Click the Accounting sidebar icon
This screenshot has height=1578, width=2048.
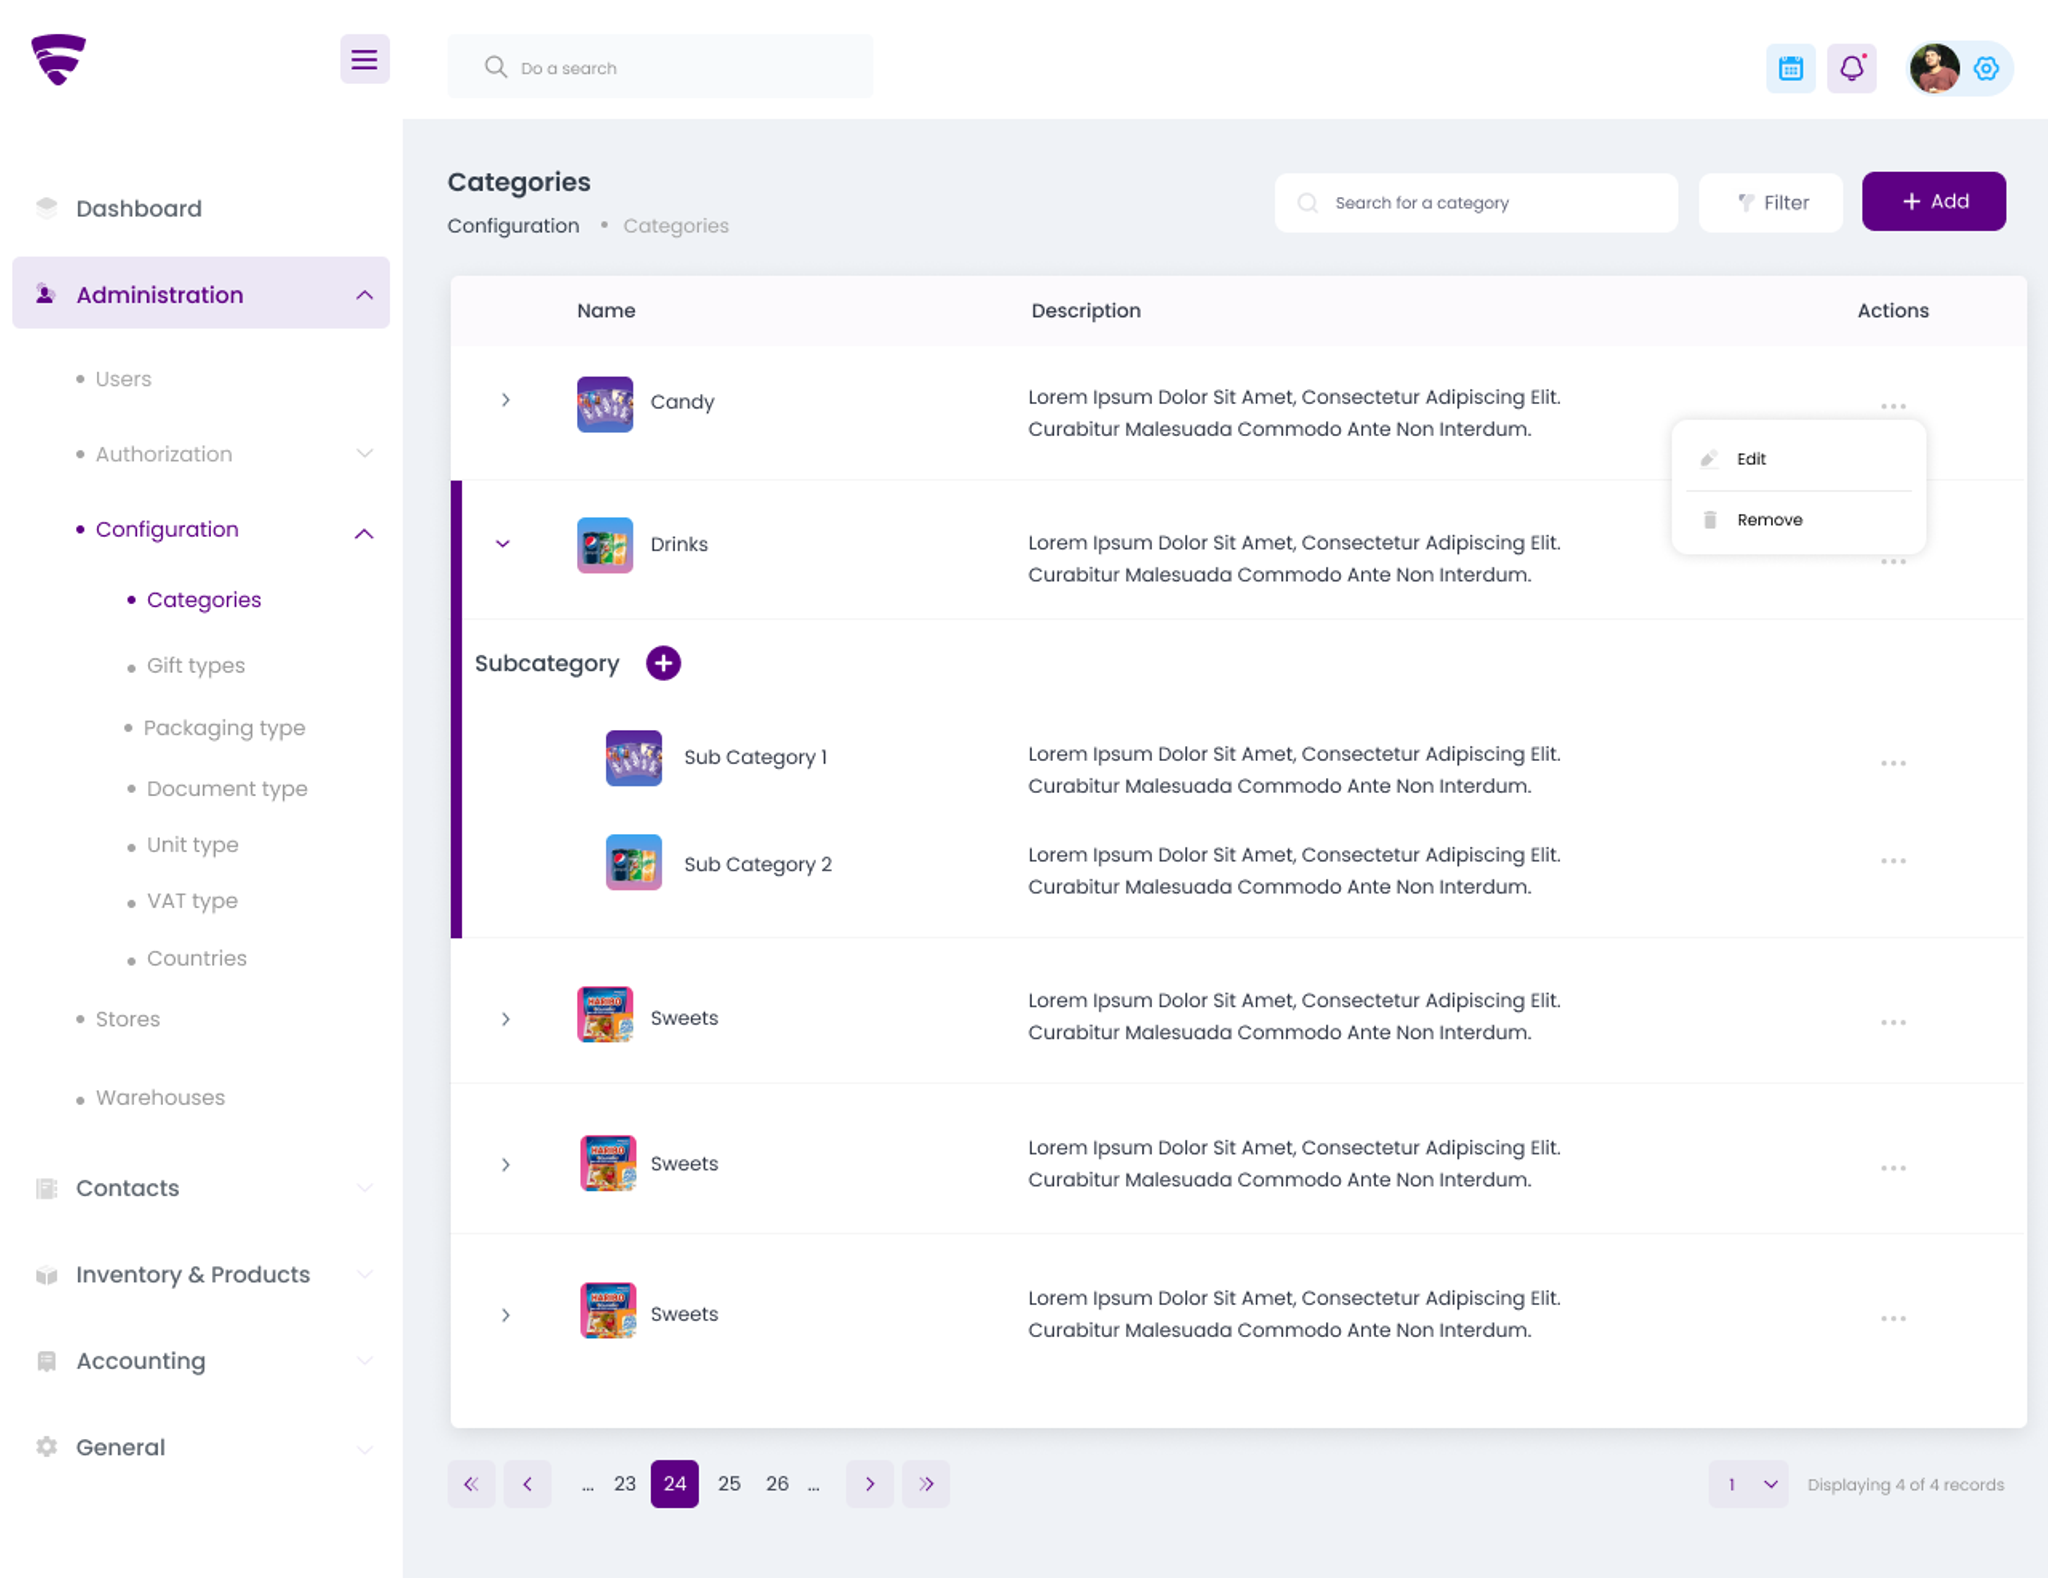click(x=46, y=1361)
